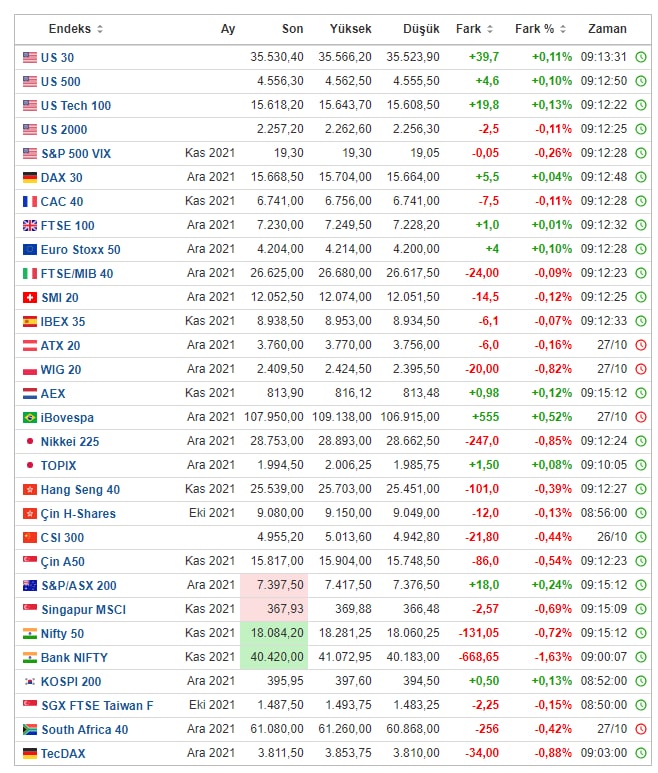Select time 09:13:31 in US 30 row
This screenshot has height=773, width=658.
coord(604,57)
